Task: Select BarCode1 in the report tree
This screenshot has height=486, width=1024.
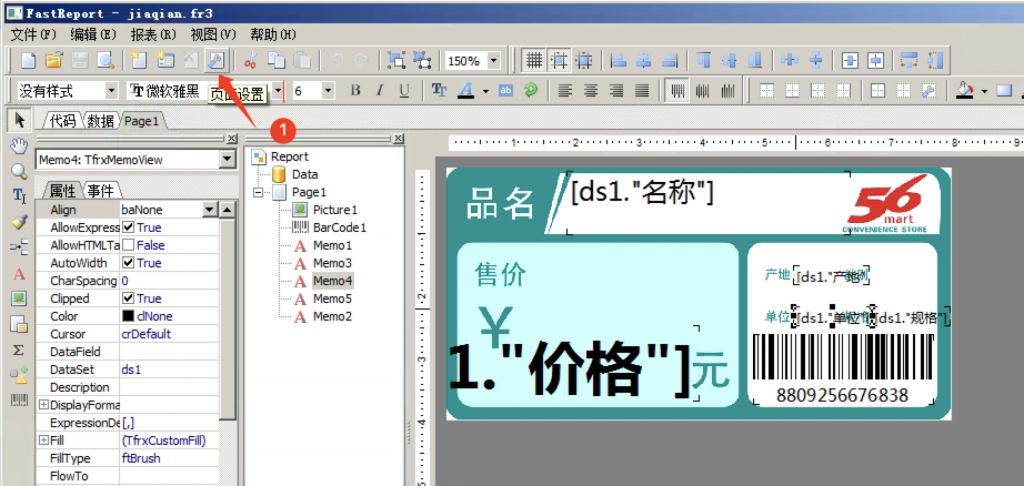Action: (x=339, y=228)
